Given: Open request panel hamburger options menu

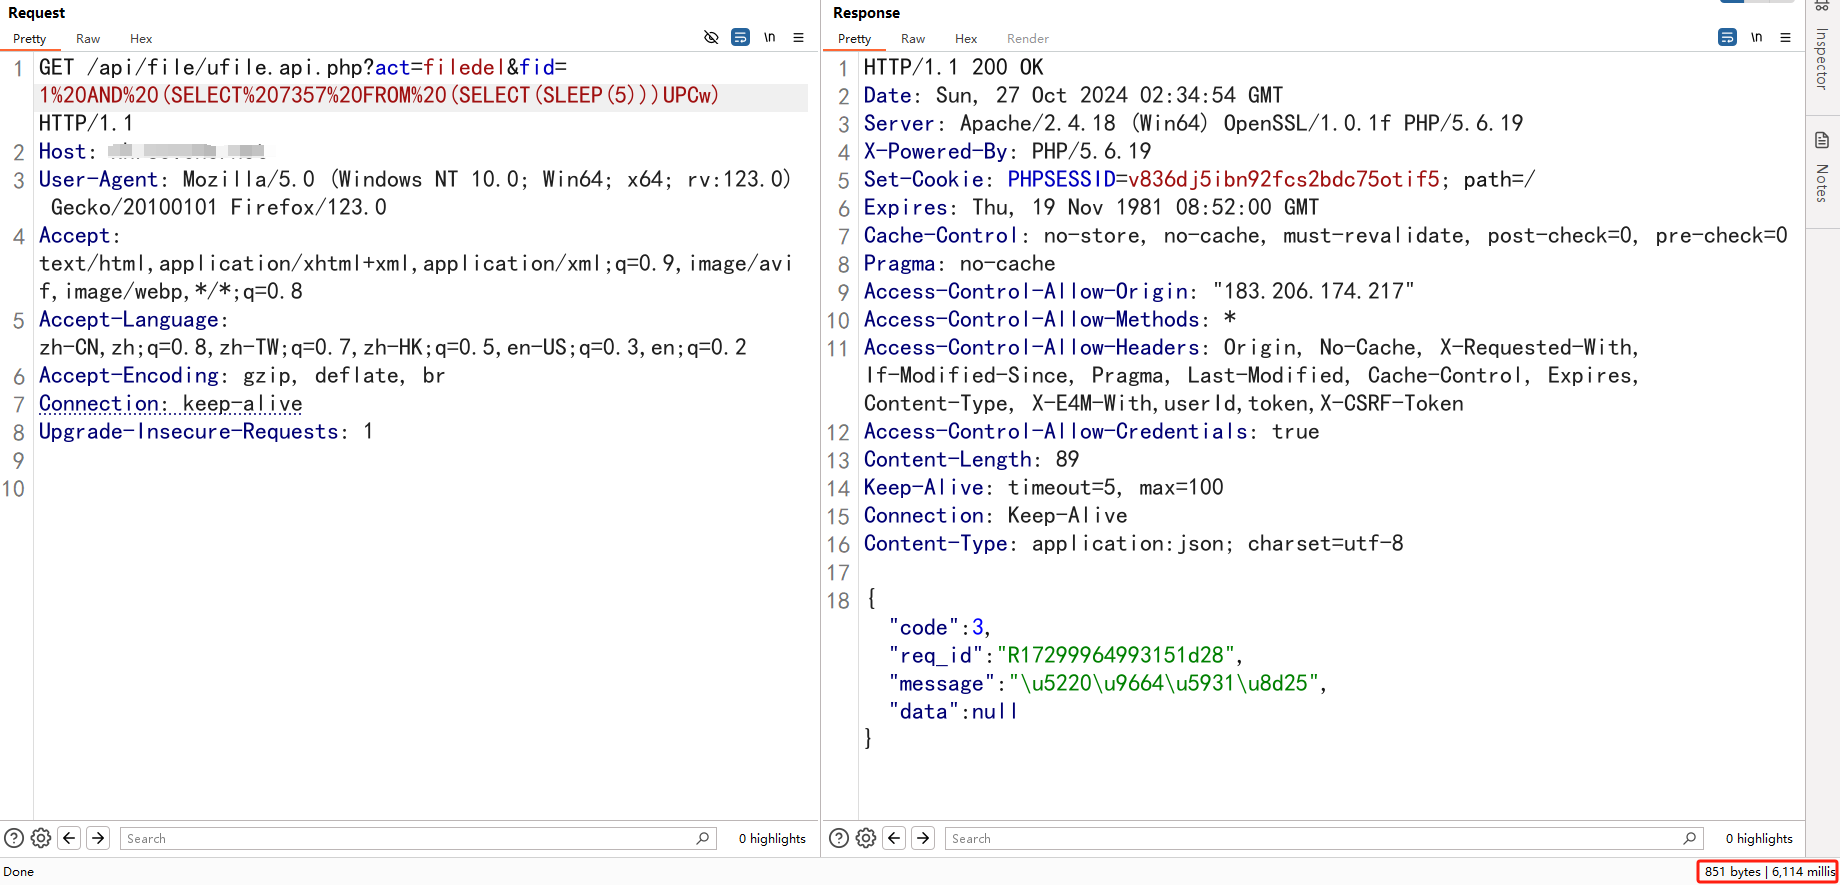Looking at the screenshot, I should (x=798, y=38).
